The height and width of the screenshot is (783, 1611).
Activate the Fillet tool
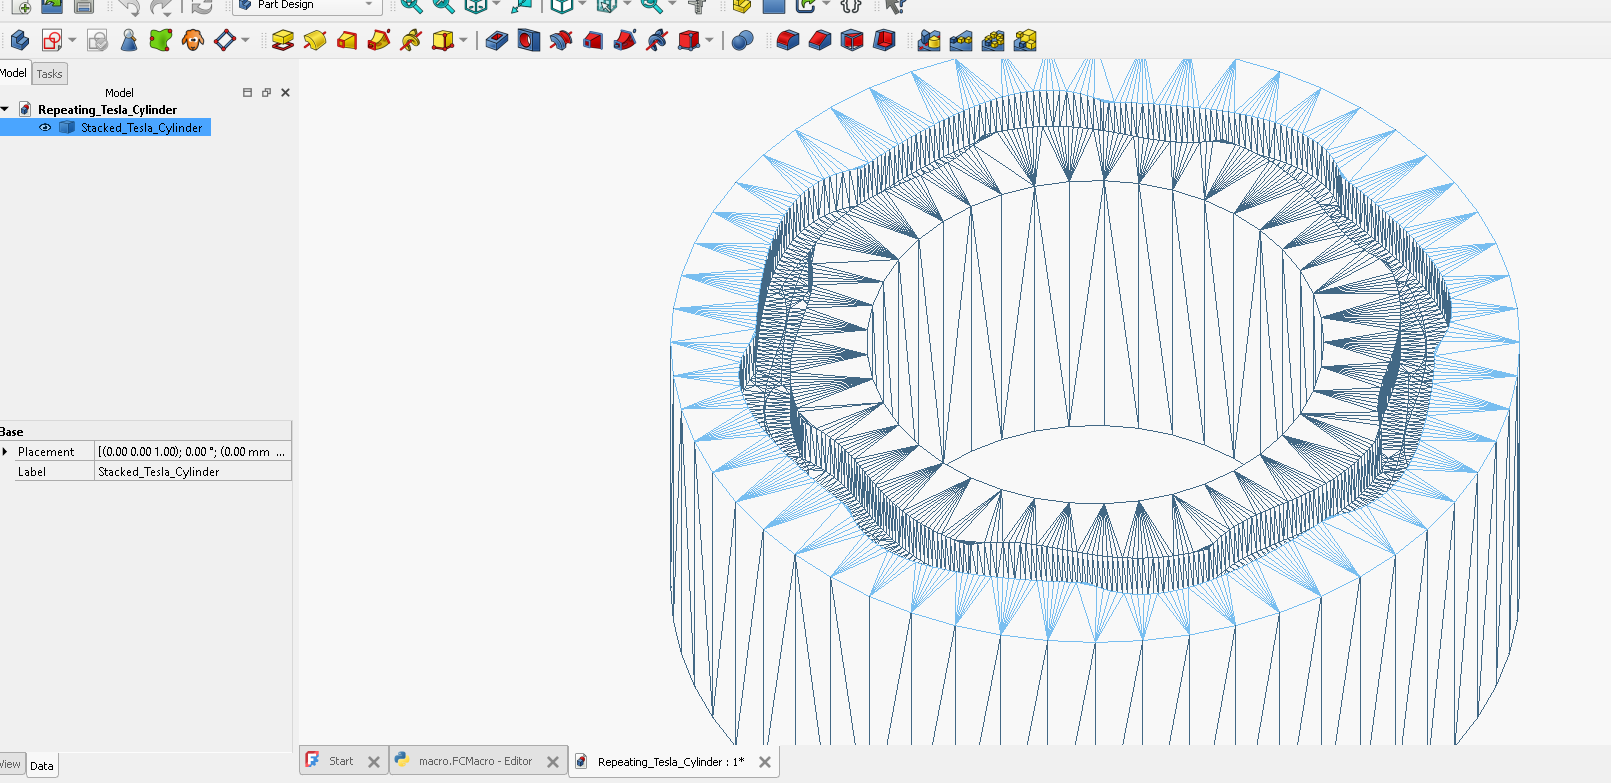[788, 41]
